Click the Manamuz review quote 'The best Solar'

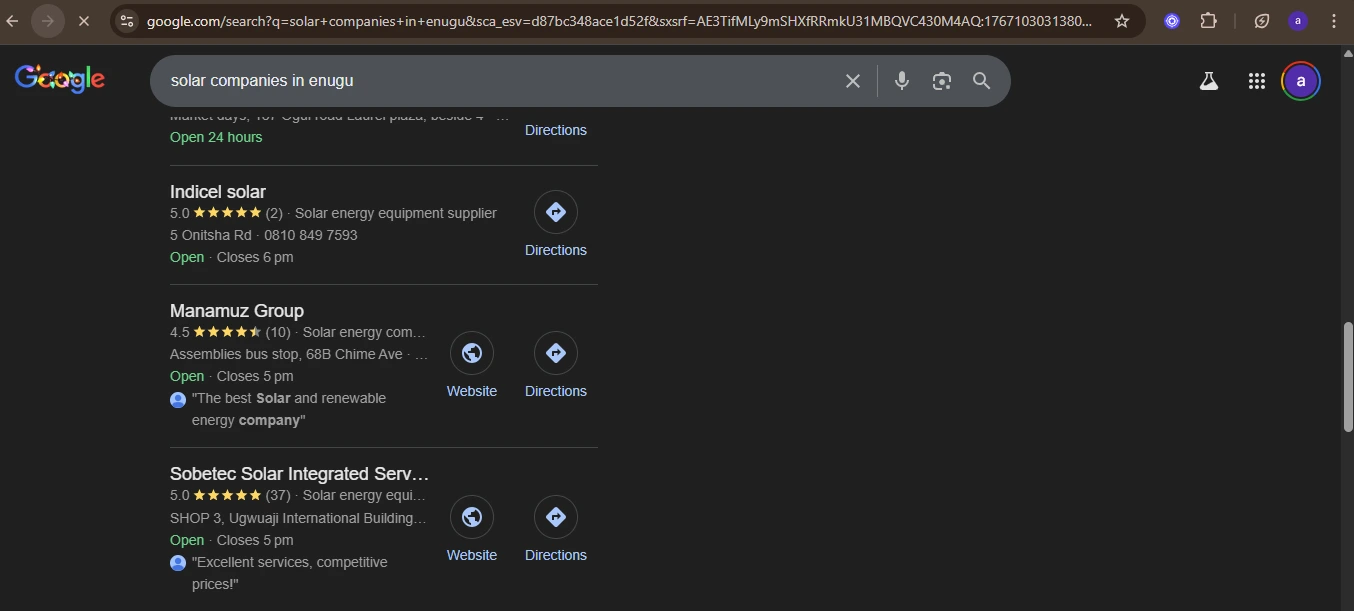click(289, 409)
